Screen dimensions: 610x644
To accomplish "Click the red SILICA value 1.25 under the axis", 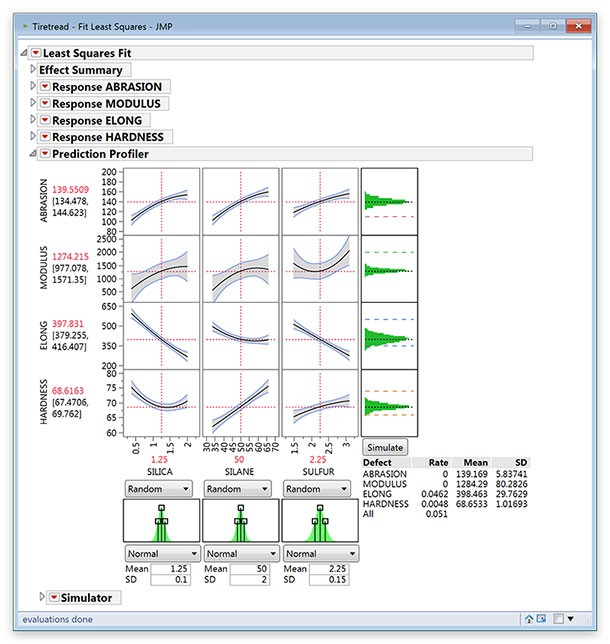I will (160, 458).
